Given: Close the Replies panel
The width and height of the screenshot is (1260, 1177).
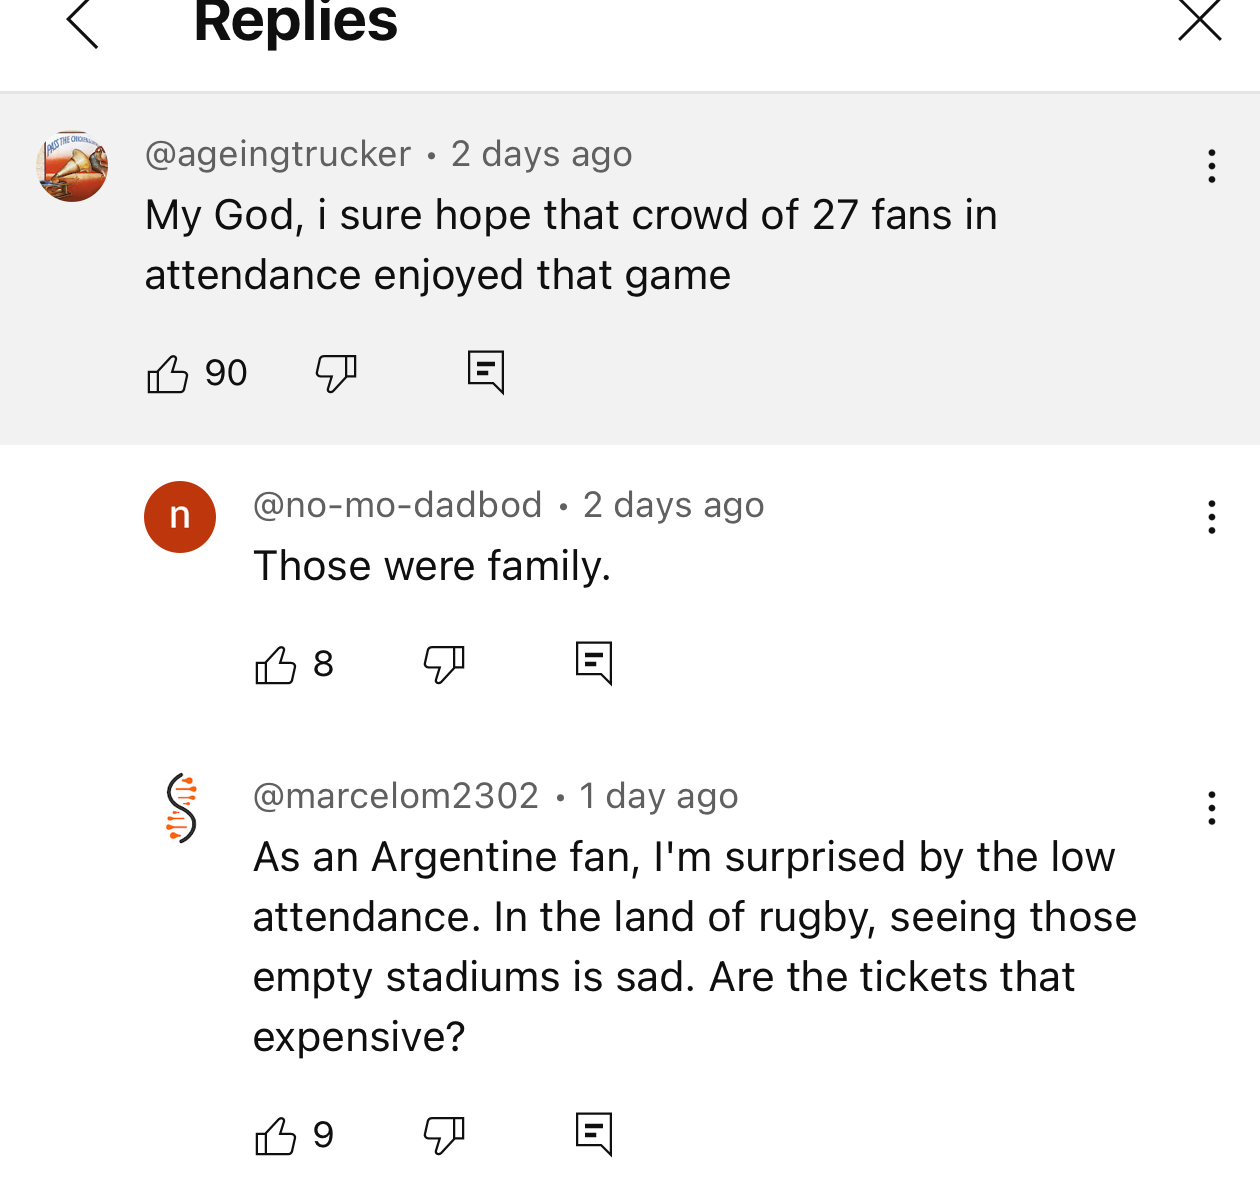Looking at the screenshot, I should click(x=1199, y=20).
